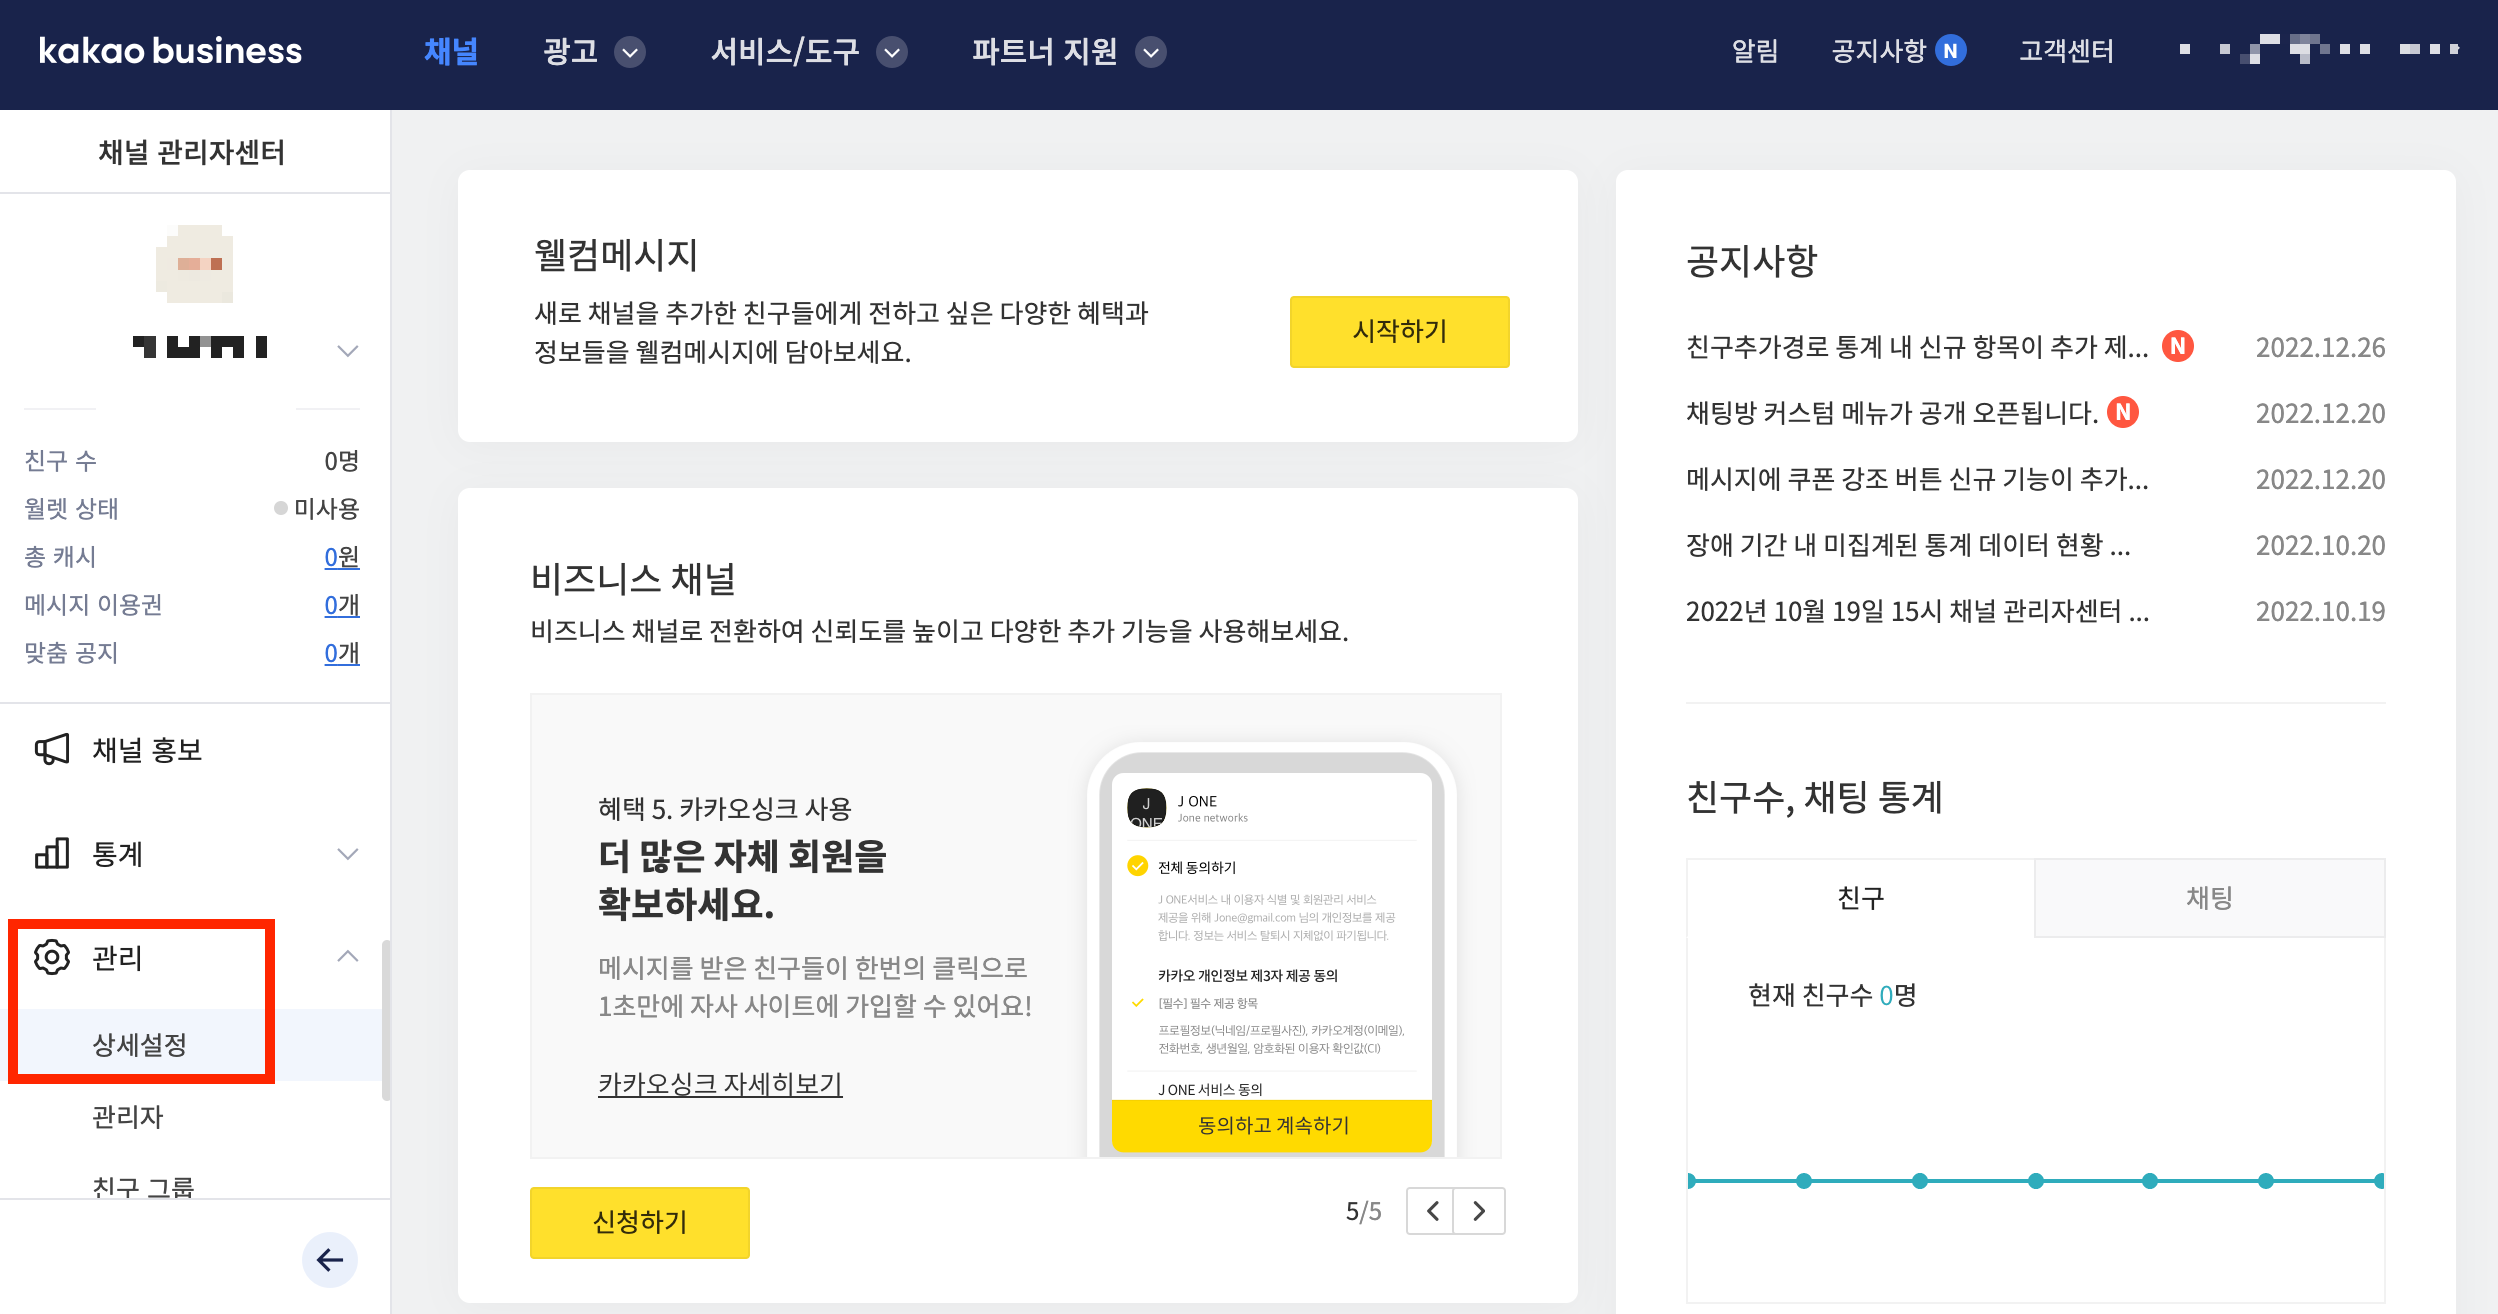This screenshot has width=2498, height=1314.
Task: Open the 서비스/도구 dropdown menu
Action: click(x=892, y=52)
